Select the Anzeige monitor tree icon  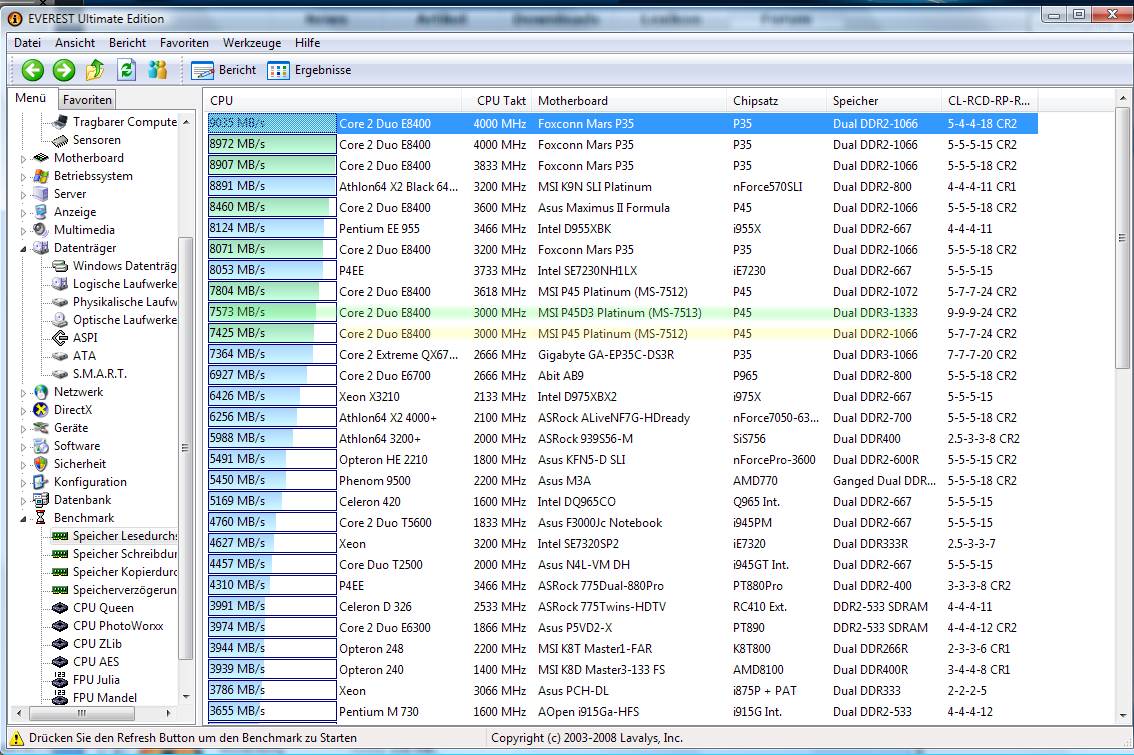[x=41, y=212]
